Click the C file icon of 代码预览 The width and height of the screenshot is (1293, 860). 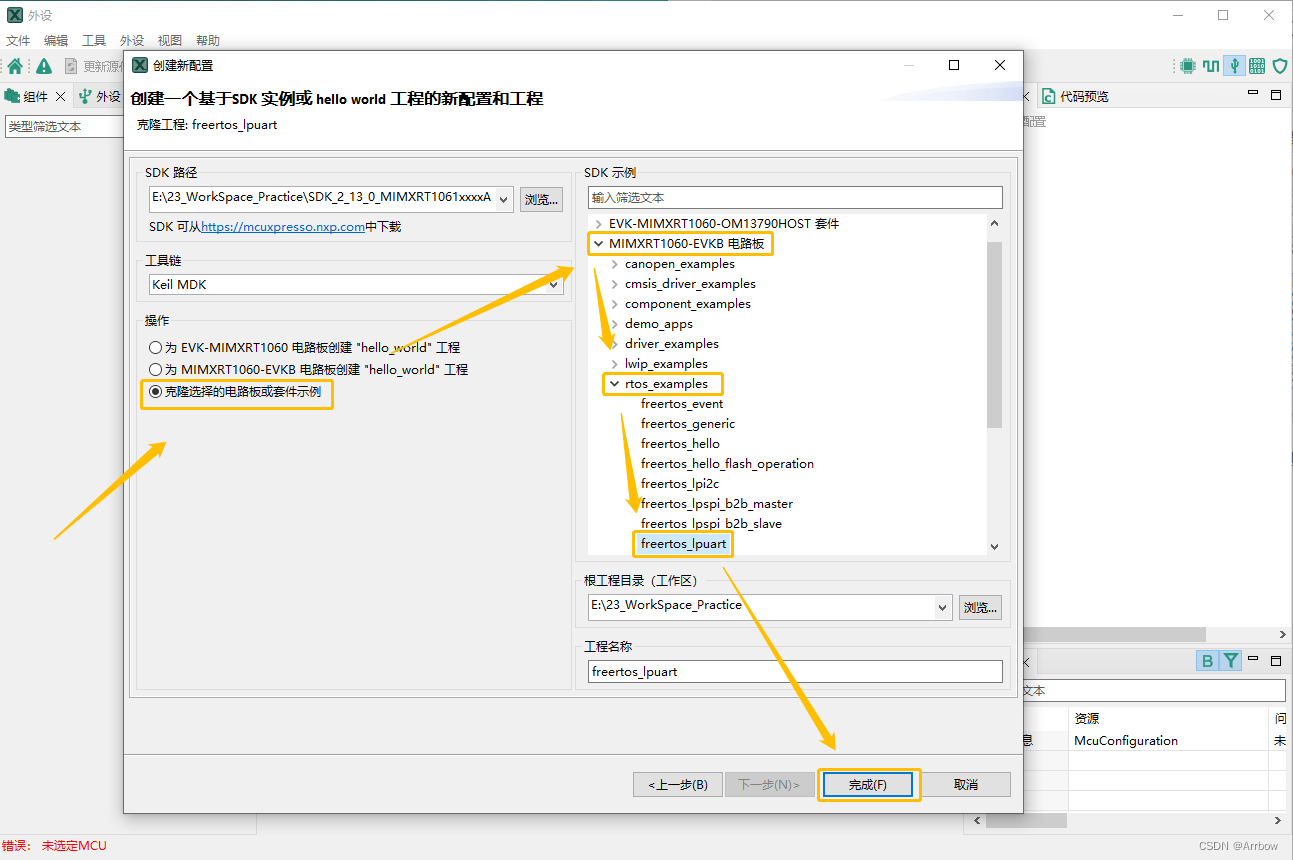tap(1048, 96)
